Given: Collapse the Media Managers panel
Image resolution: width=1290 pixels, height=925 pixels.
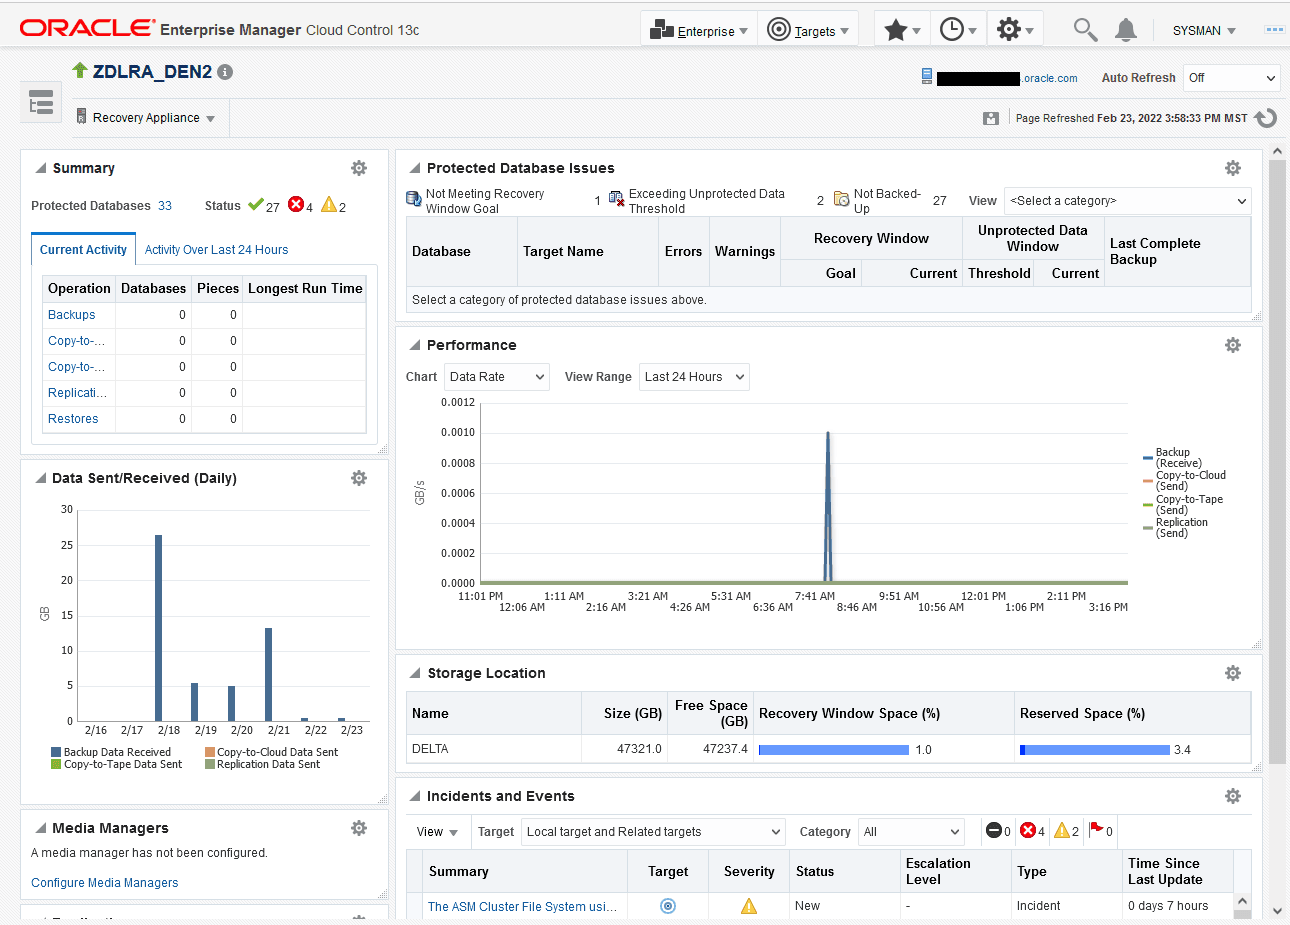Looking at the screenshot, I should tap(41, 828).
